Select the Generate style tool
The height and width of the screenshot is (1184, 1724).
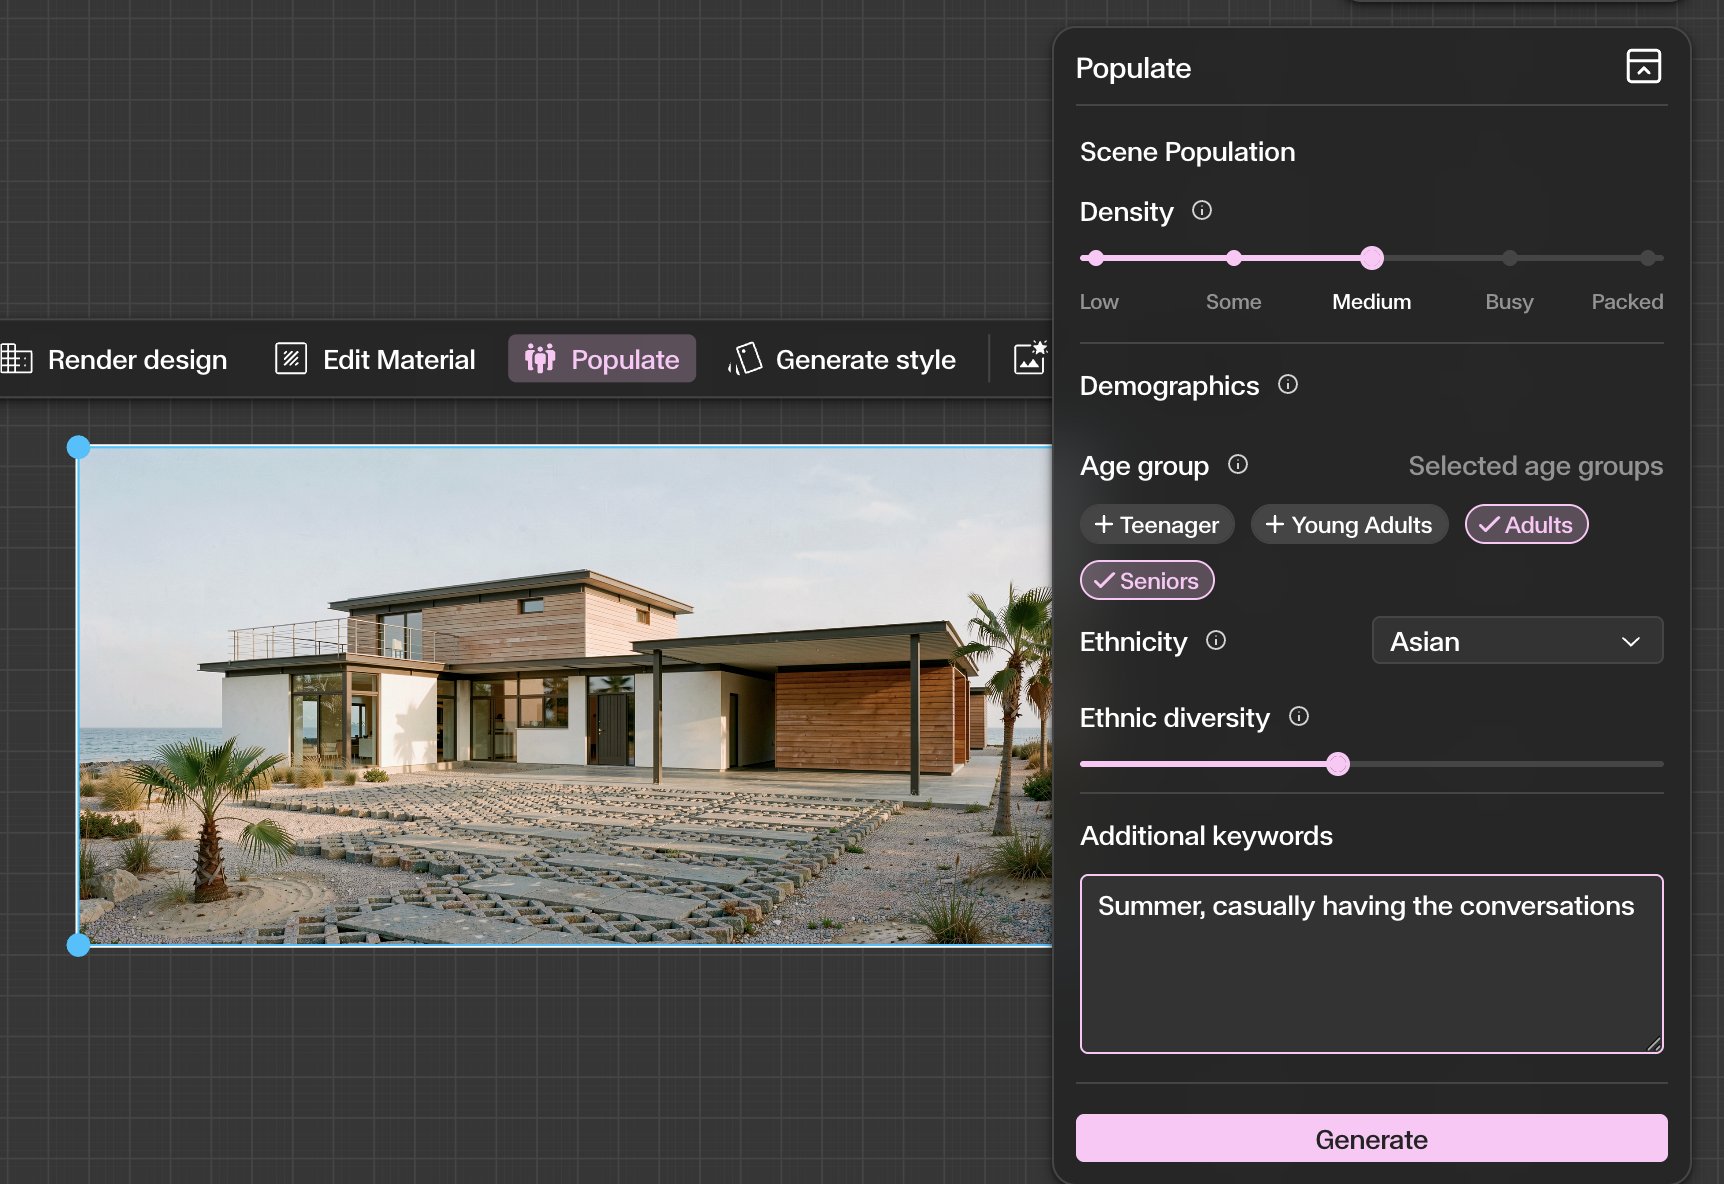[x=842, y=359]
